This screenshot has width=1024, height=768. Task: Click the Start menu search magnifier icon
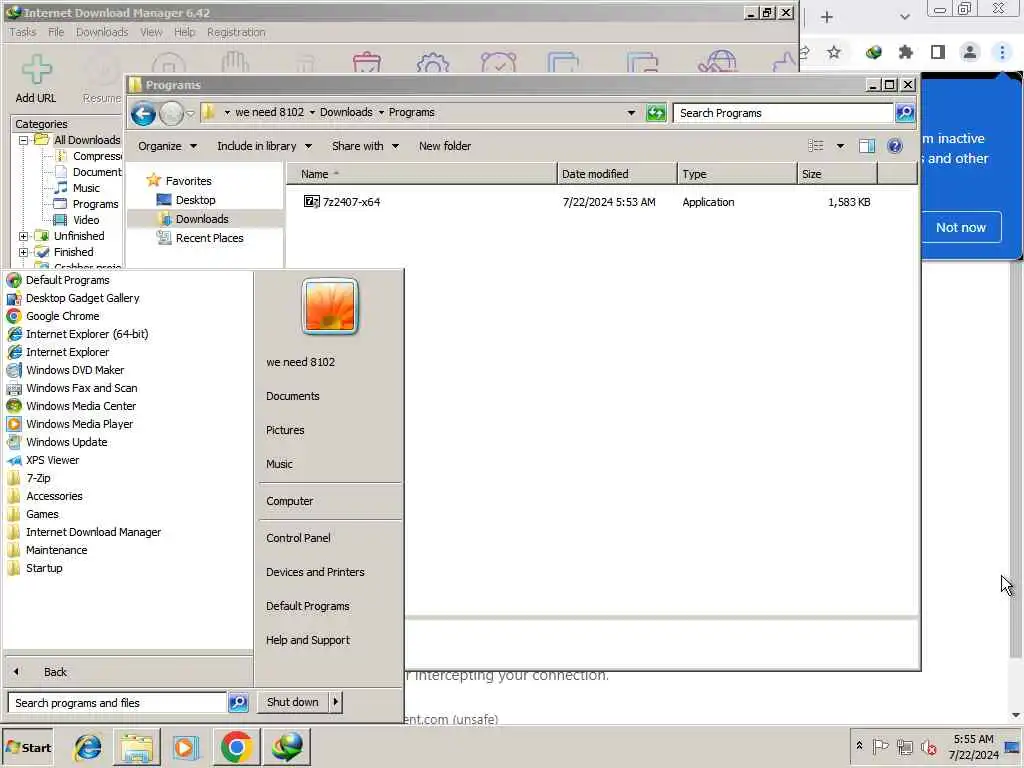238,703
